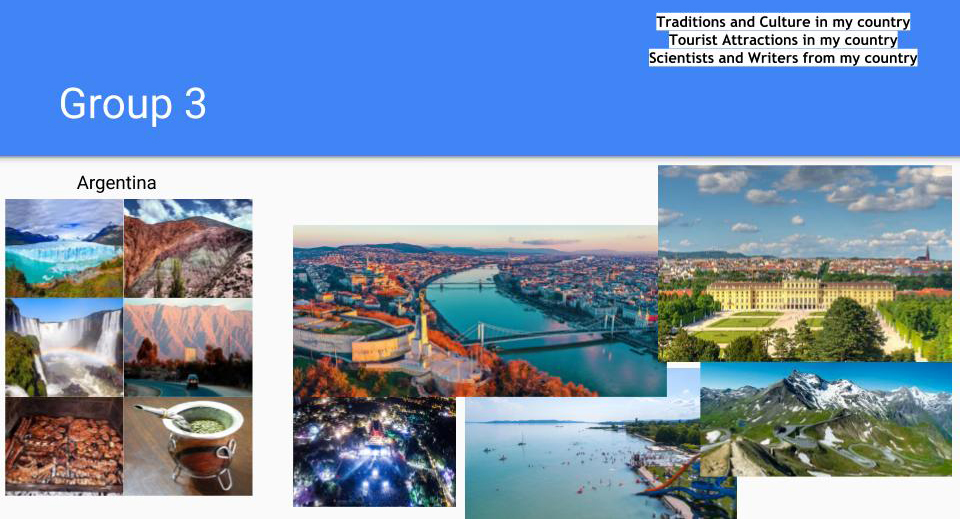This screenshot has width=960, height=519.
Task: Click blank white space below the Argentina collage
Action: click(x=128, y=508)
